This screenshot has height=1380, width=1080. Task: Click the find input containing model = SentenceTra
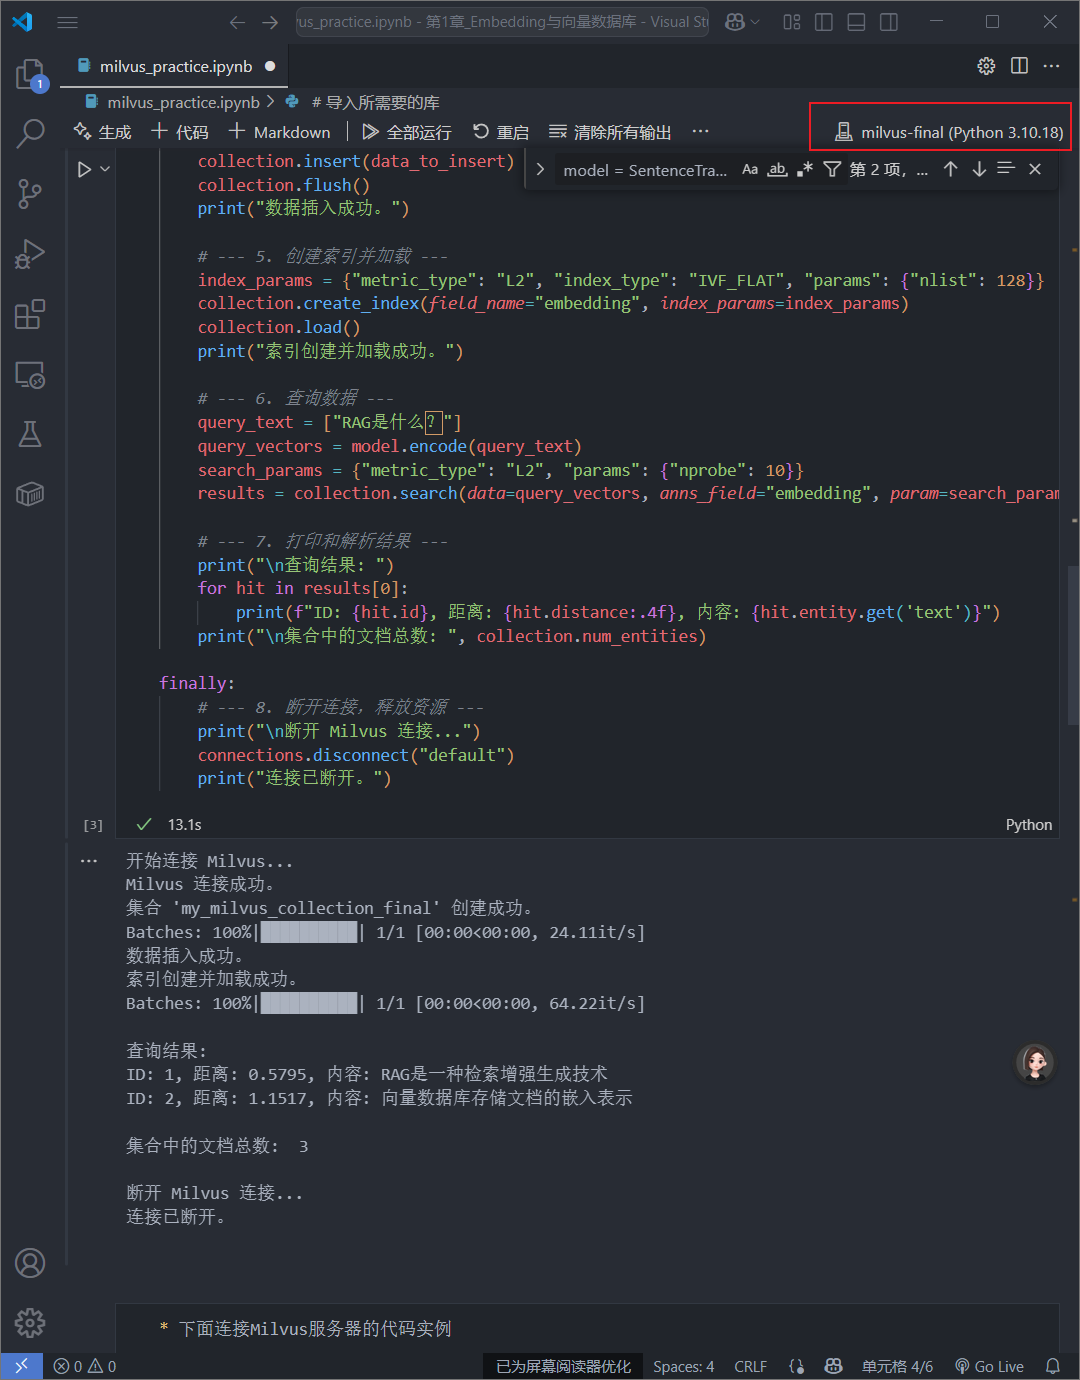point(645,170)
